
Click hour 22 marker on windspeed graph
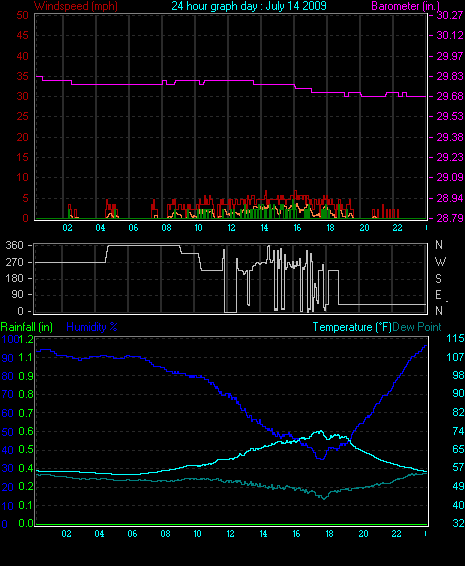pos(397,228)
